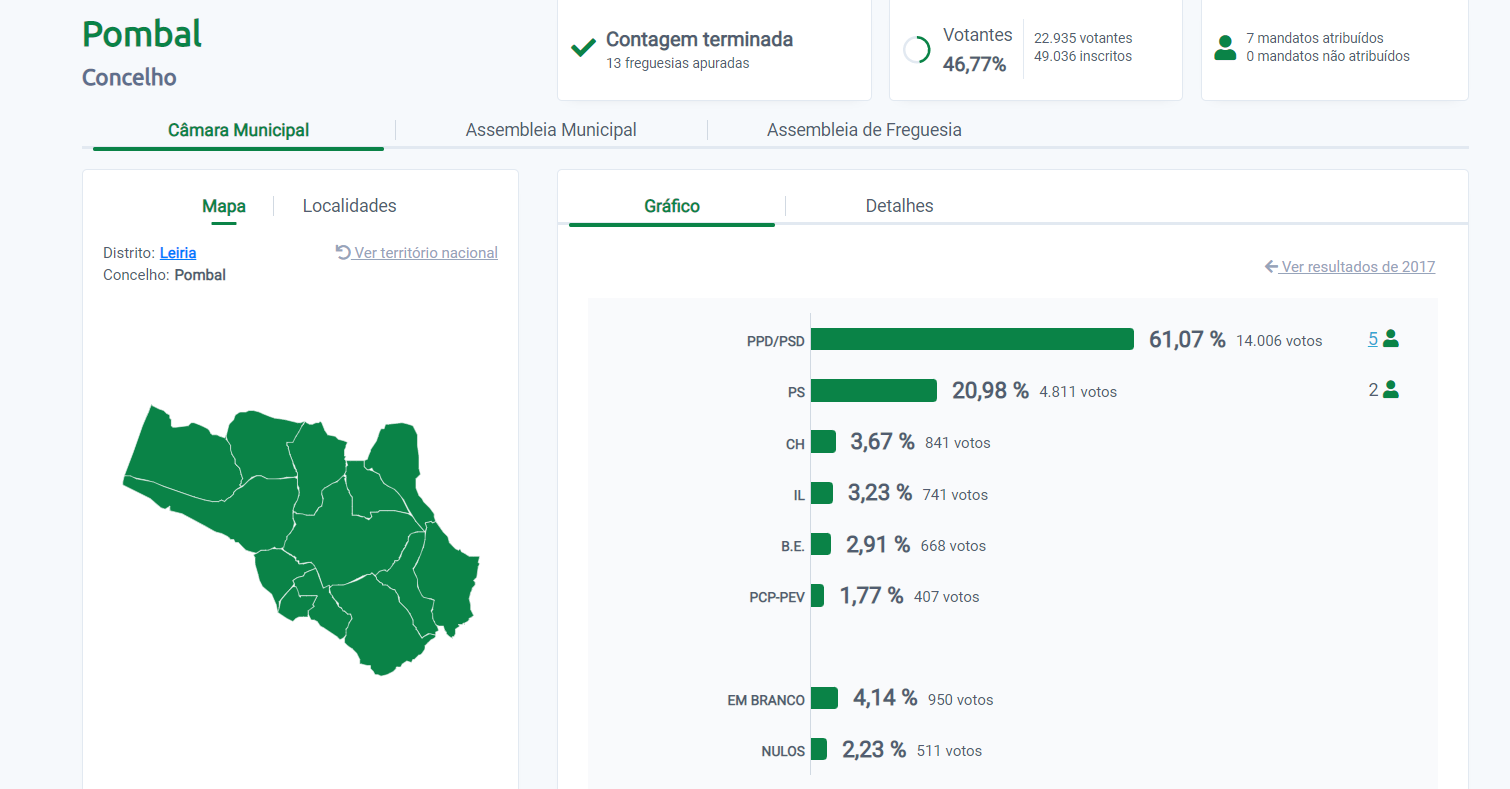The height and width of the screenshot is (789, 1510).
Task: Open the Assembleia de Freguesia tab
Action: pos(864,130)
